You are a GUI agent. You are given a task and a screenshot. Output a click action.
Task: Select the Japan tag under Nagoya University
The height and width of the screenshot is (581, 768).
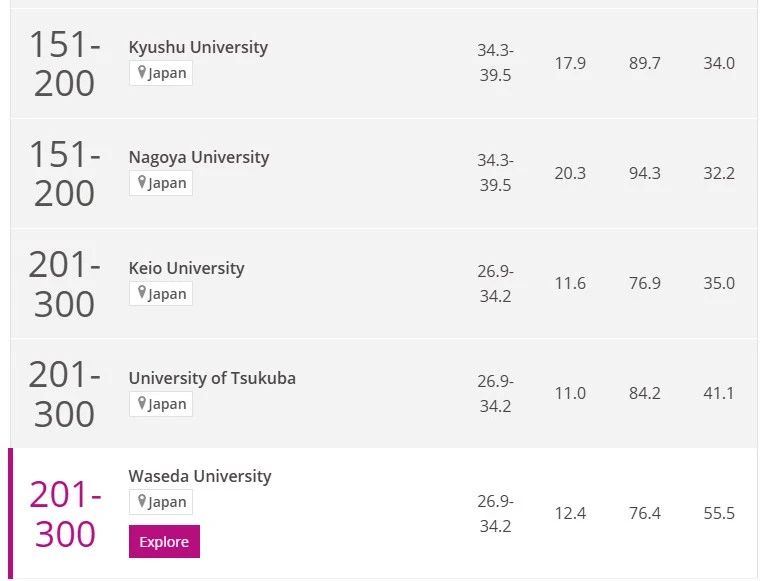(x=161, y=183)
